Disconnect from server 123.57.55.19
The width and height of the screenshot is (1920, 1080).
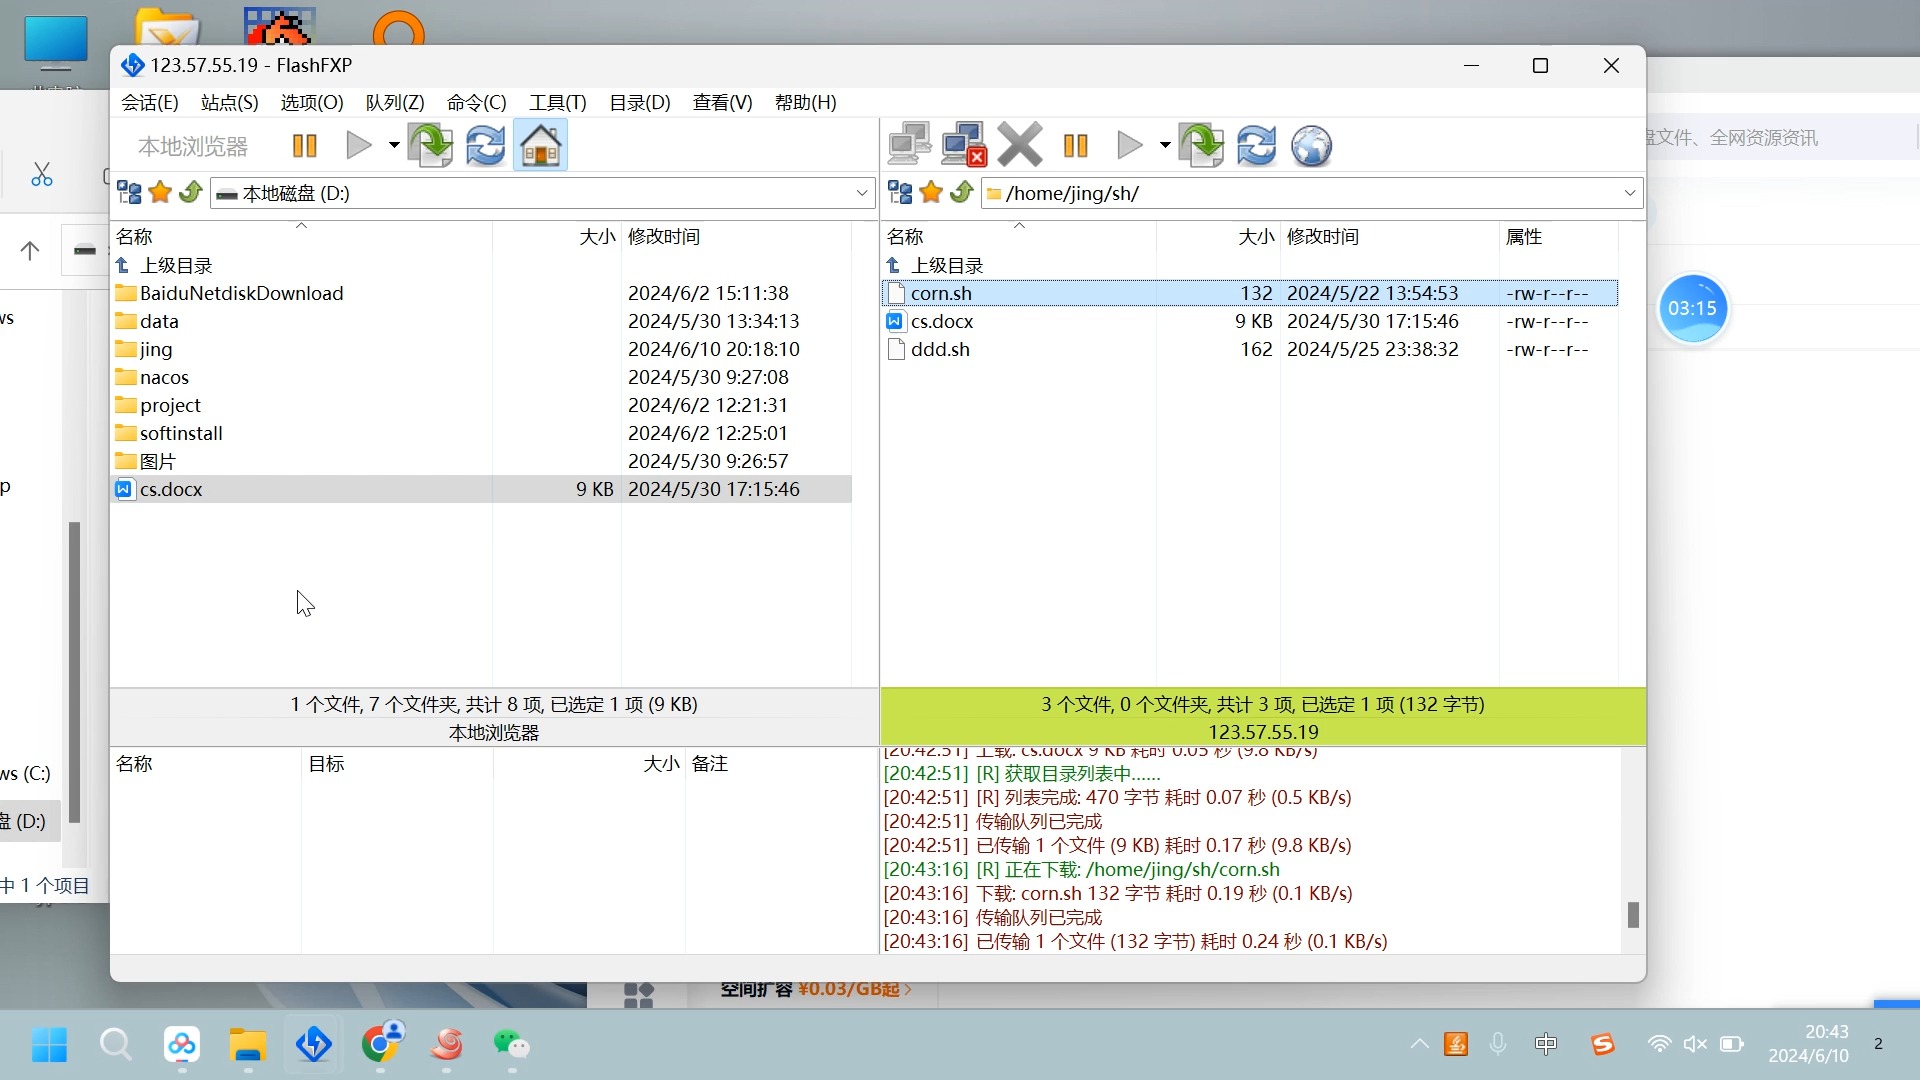[961, 144]
